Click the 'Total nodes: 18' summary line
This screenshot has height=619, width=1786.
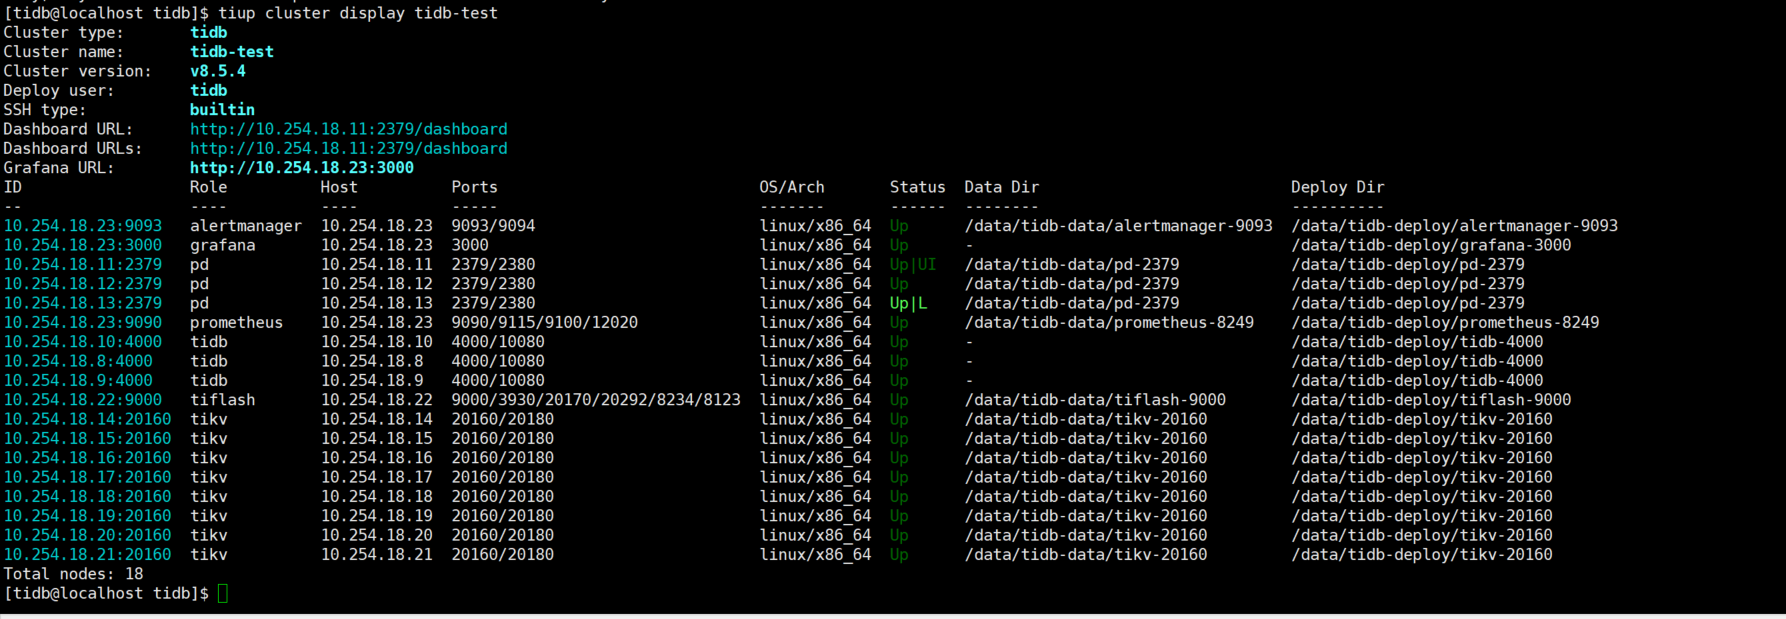(x=73, y=574)
